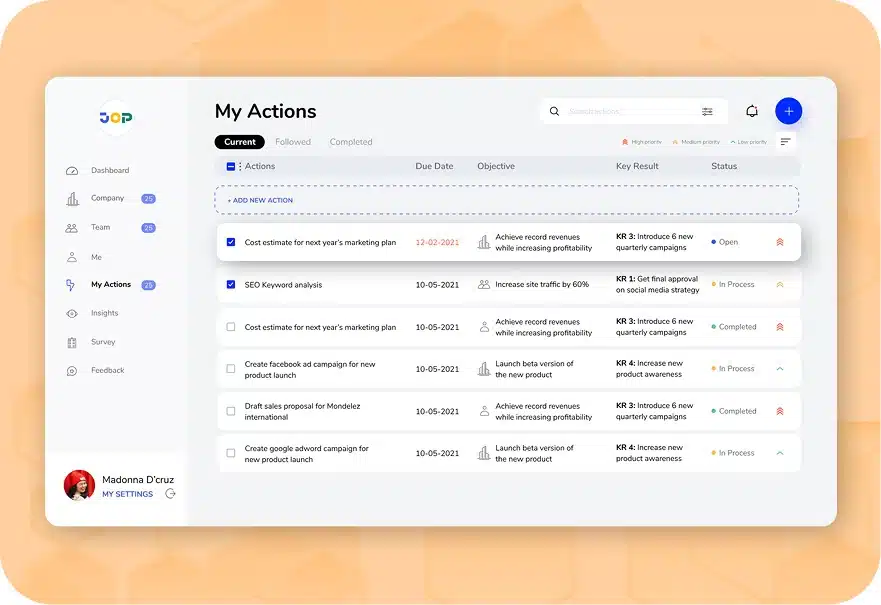Open the Followed actions tab
This screenshot has width=881, height=605.
click(293, 141)
